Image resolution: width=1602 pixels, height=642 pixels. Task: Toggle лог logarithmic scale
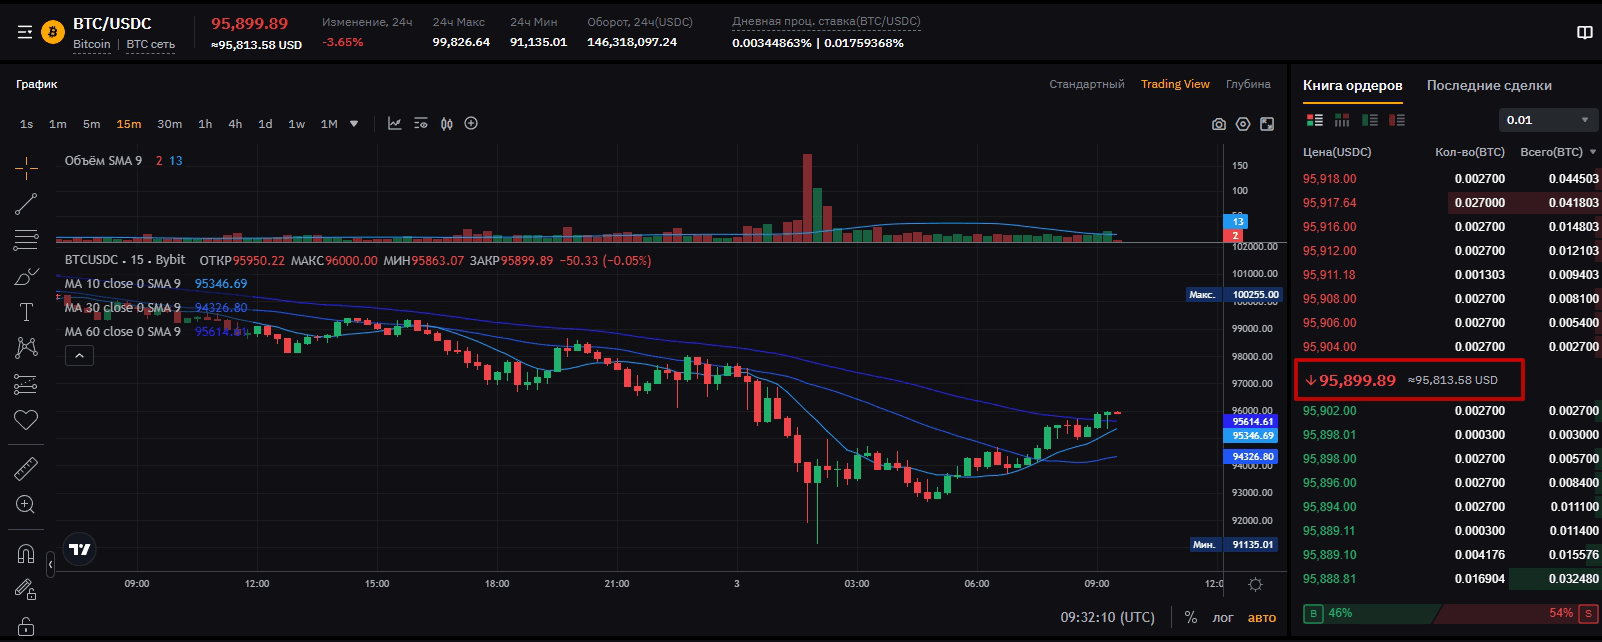click(1223, 617)
